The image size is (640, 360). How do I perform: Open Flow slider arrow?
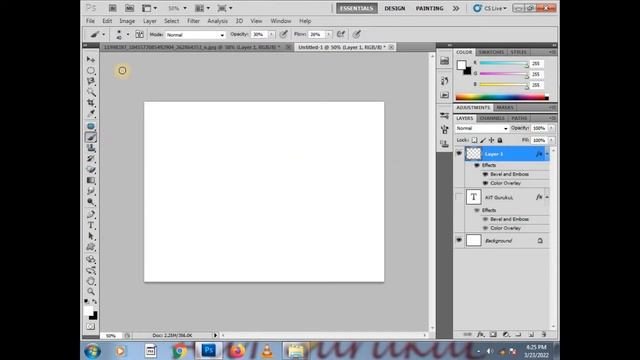328,35
